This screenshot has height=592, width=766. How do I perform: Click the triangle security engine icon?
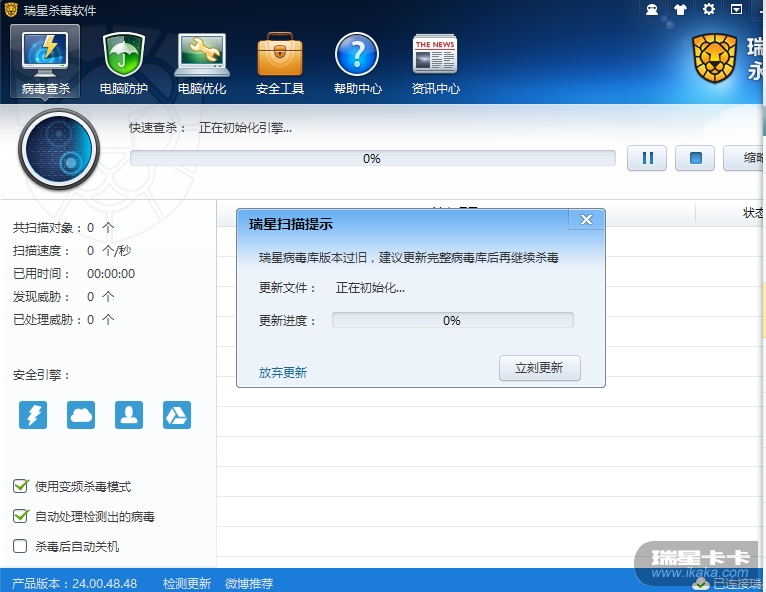click(177, 415)
